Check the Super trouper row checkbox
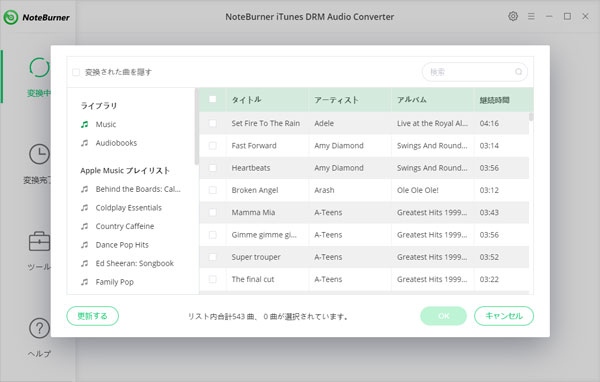The image size is (600, 382). click(x=212, y=257)
